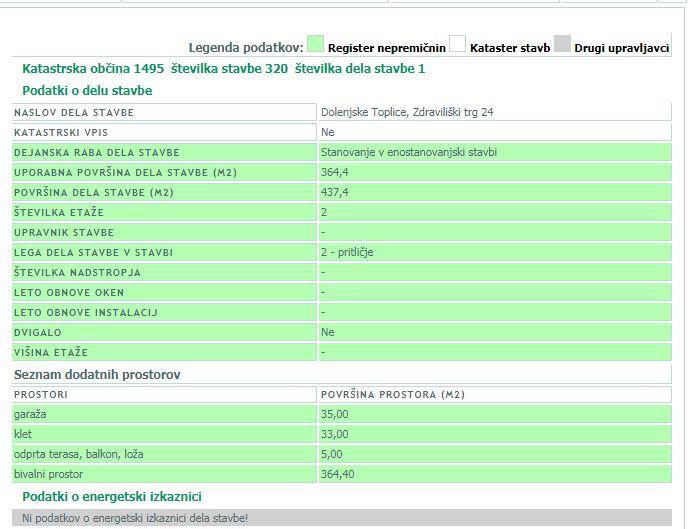This screenshot has height=529, width=688.
Task: Click the 'VIŠINA ETAŽE' label
Action: pyautogui.click(x=51, y=352)
